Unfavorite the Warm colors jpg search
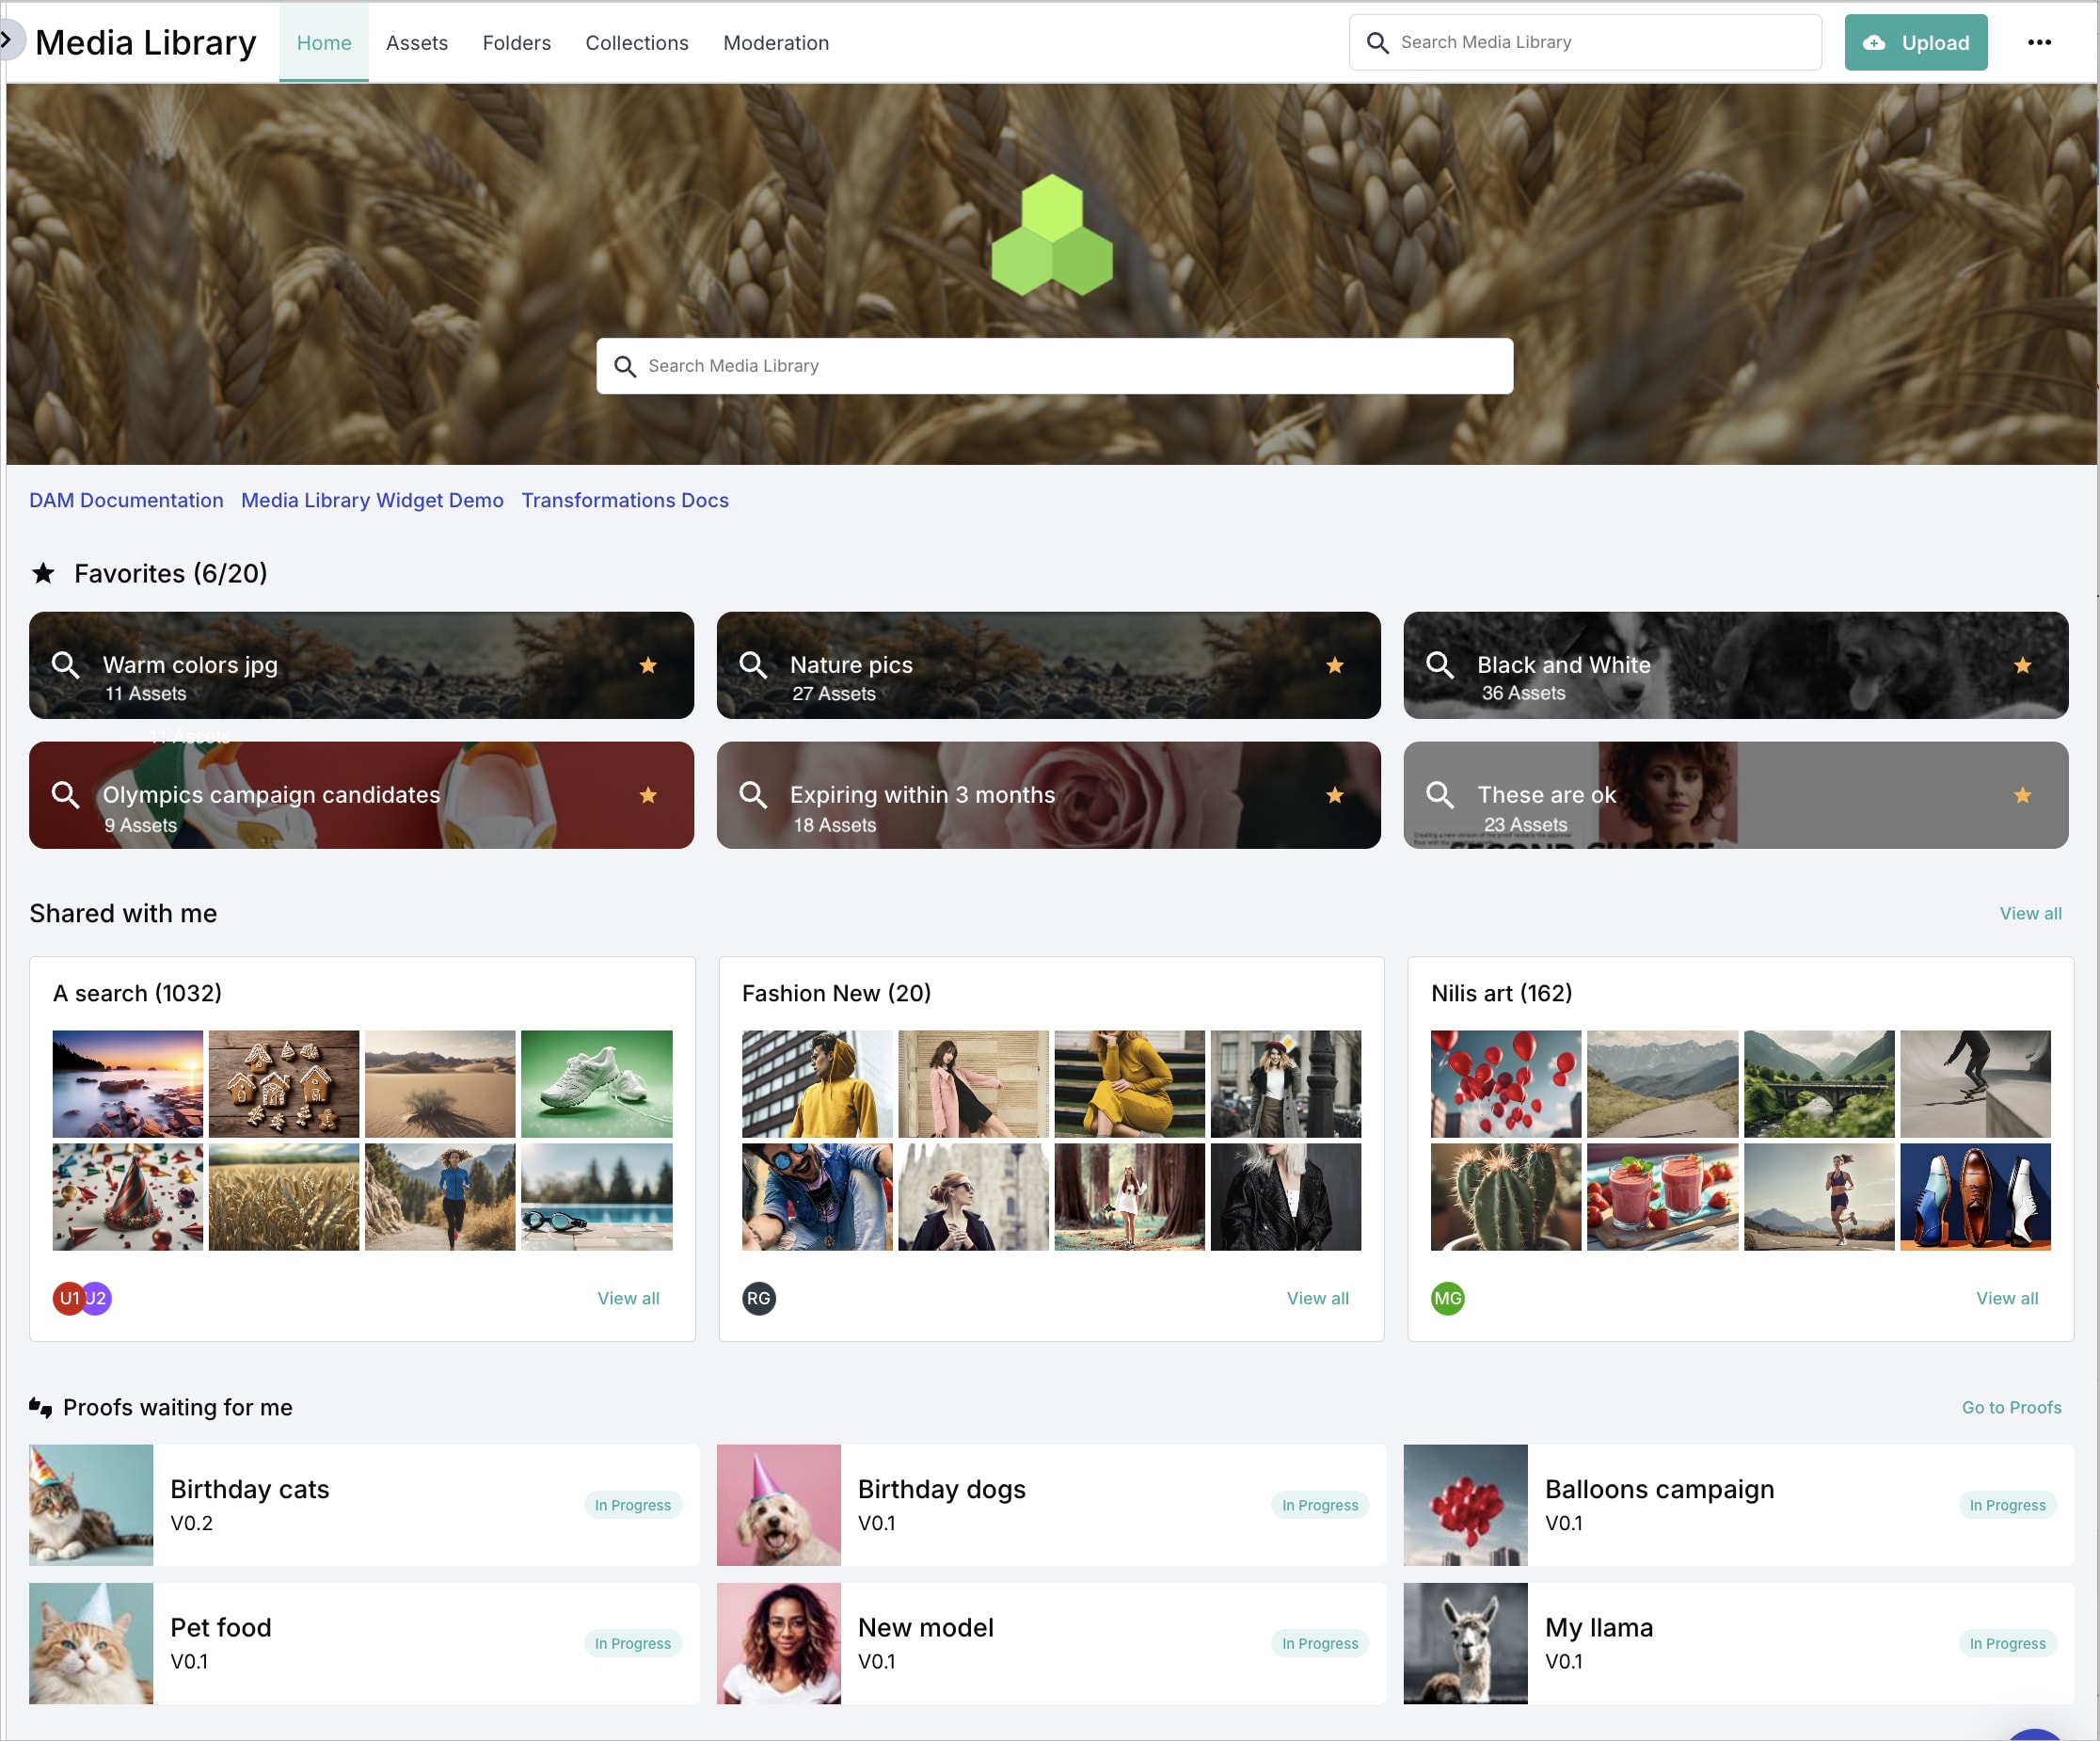2100x1741 pixels. coord(648,665)
